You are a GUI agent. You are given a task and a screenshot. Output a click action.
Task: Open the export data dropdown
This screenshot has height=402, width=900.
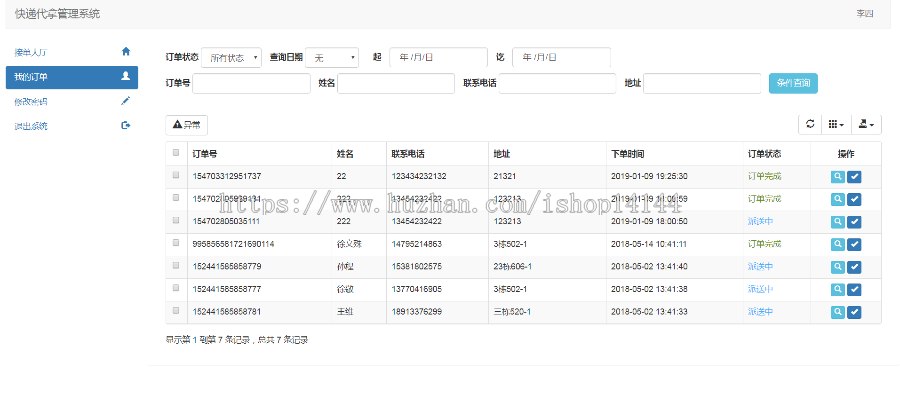tap(866, 125)
